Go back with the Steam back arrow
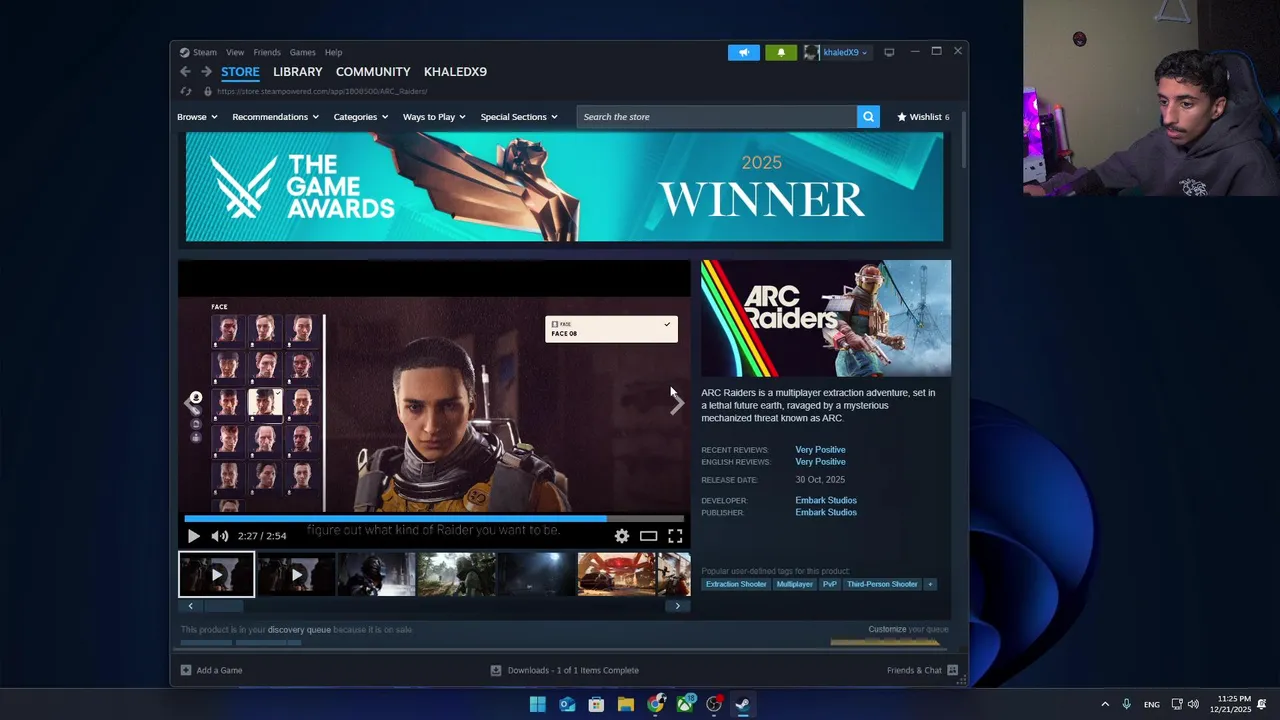Image resolution: width=1280 pixels, height=720 pixels. pyautogui.click(x=185, y=72)
